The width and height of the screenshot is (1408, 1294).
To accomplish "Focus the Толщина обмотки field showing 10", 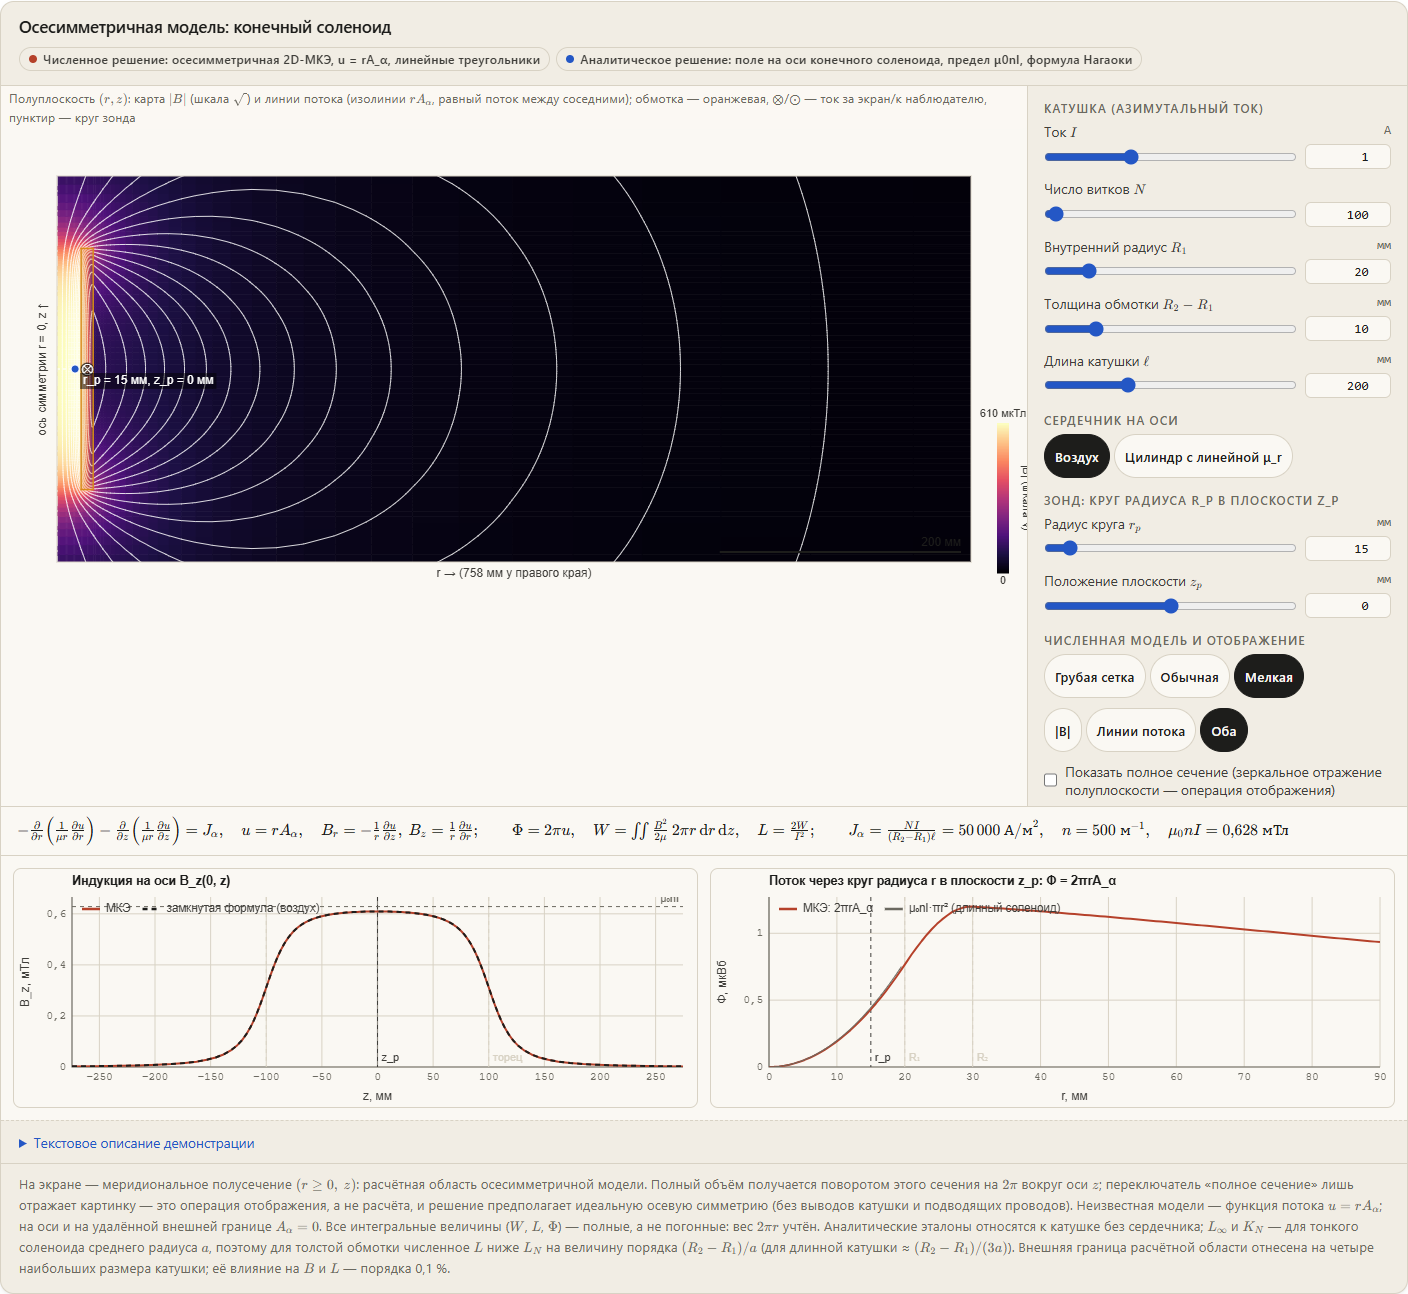I will 1348,328.
